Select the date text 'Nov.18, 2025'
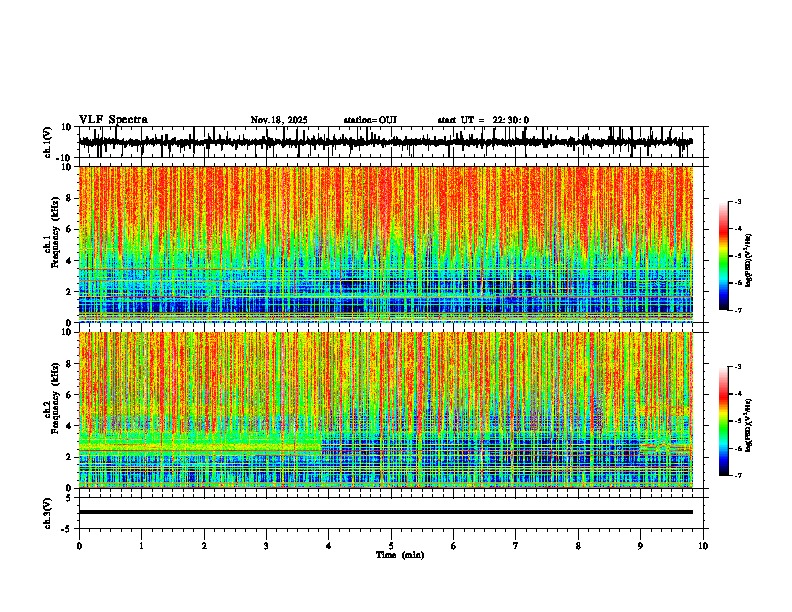This screenshot has height=612, width=792. pyautogui.click(x=279, y=120)
